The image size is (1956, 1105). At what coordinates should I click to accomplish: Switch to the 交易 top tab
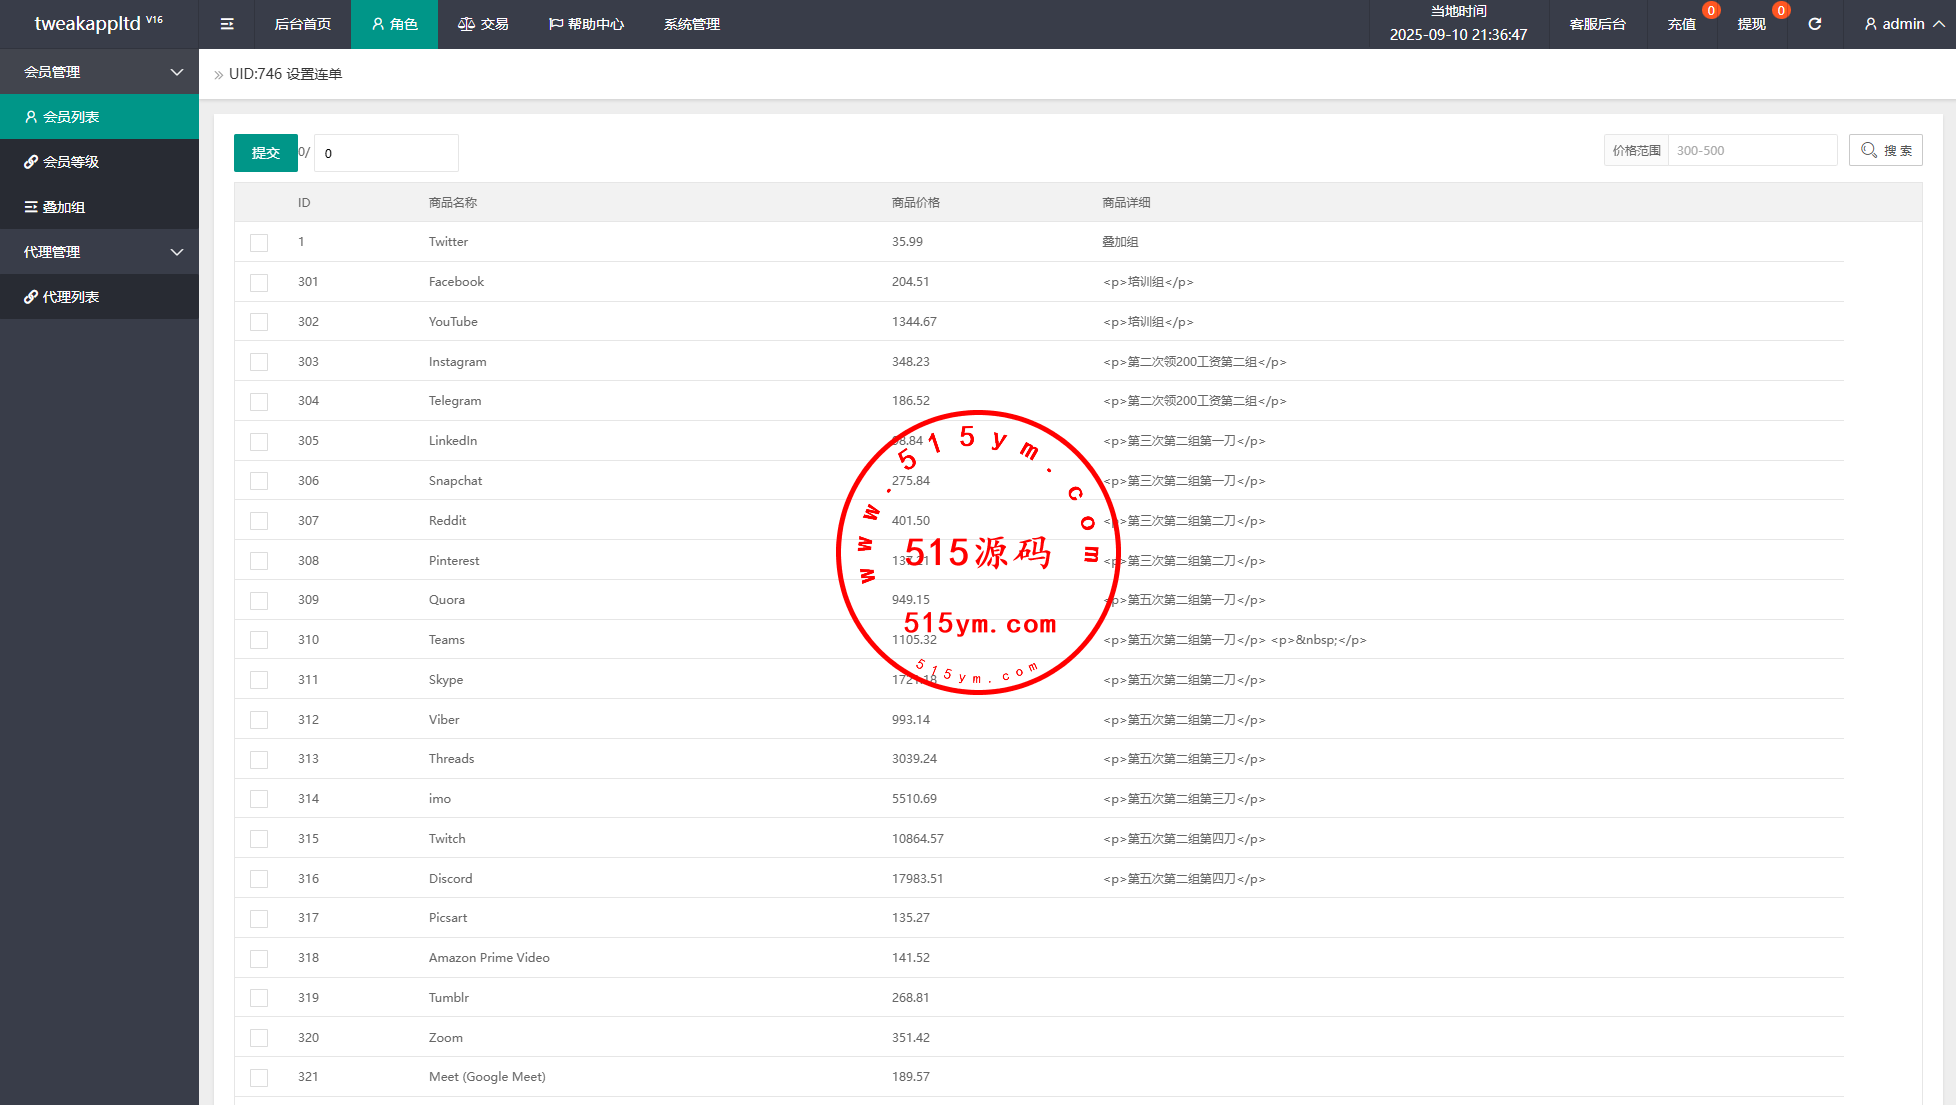[483, 24]
